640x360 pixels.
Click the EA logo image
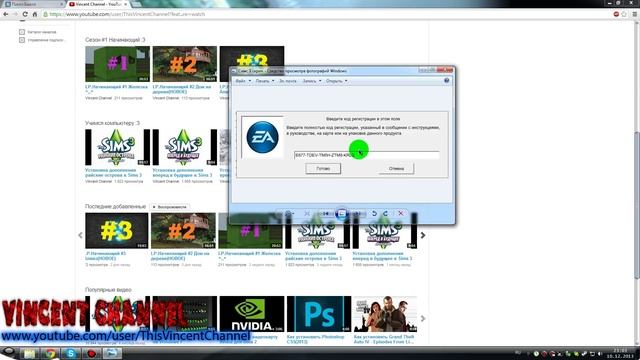[x=262, y=137]
